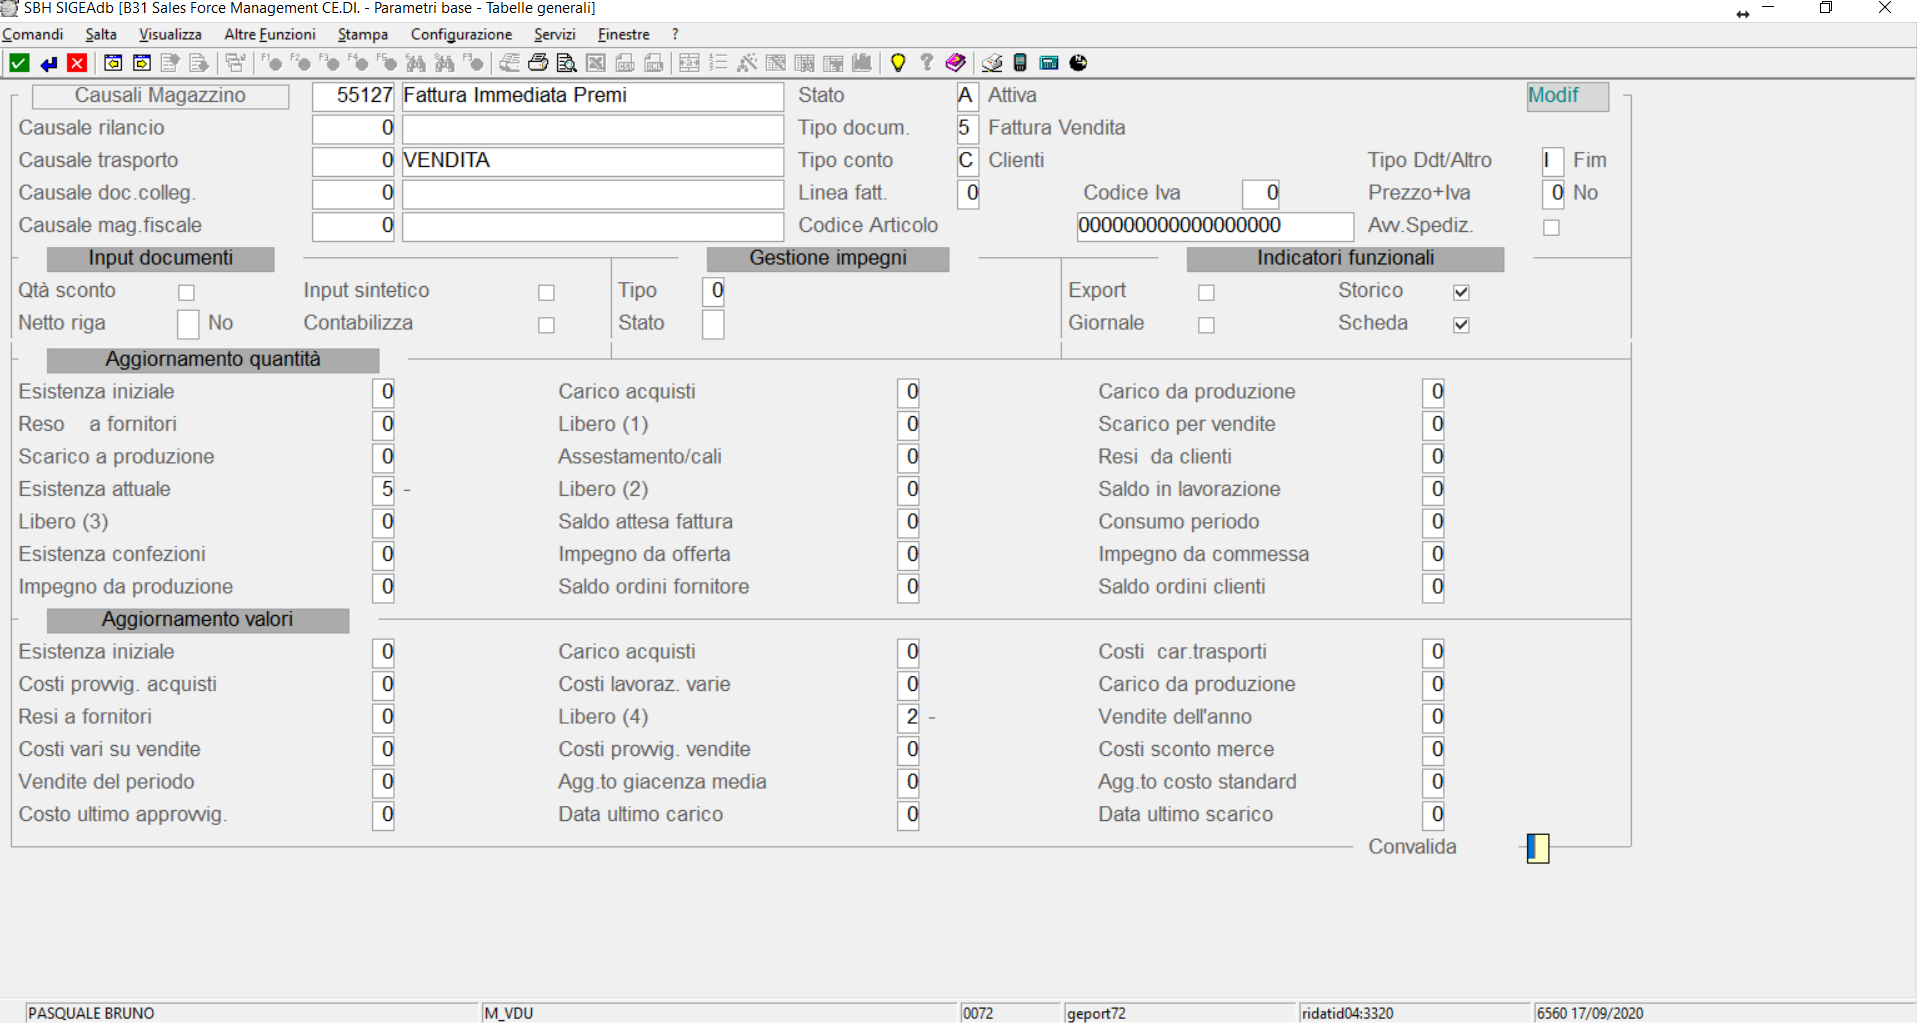Click the yellow lightbulb icon
1917x1023 pixels.
(898, 63)
